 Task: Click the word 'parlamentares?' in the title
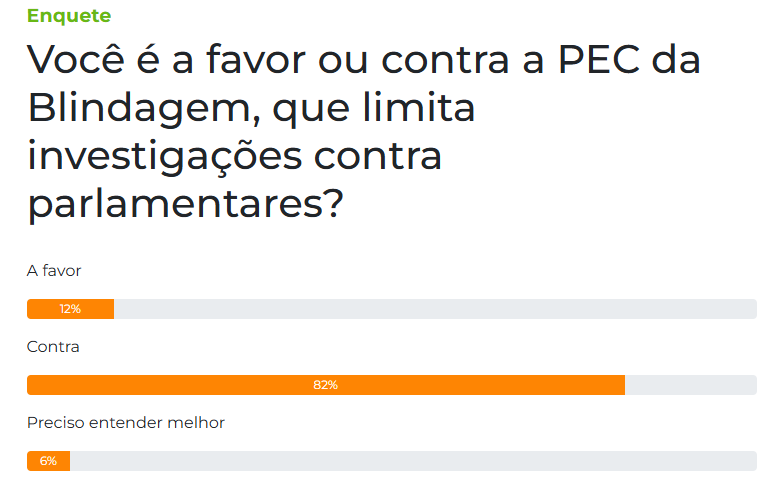click(186, 204)
